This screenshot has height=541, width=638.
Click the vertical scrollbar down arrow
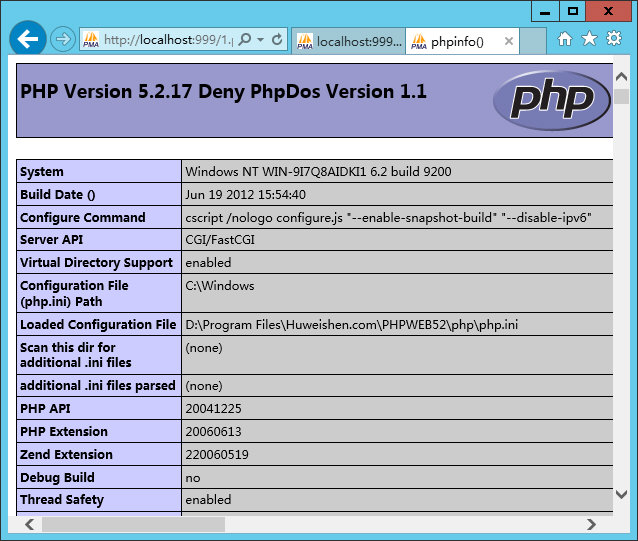click(x=621, y=495)
